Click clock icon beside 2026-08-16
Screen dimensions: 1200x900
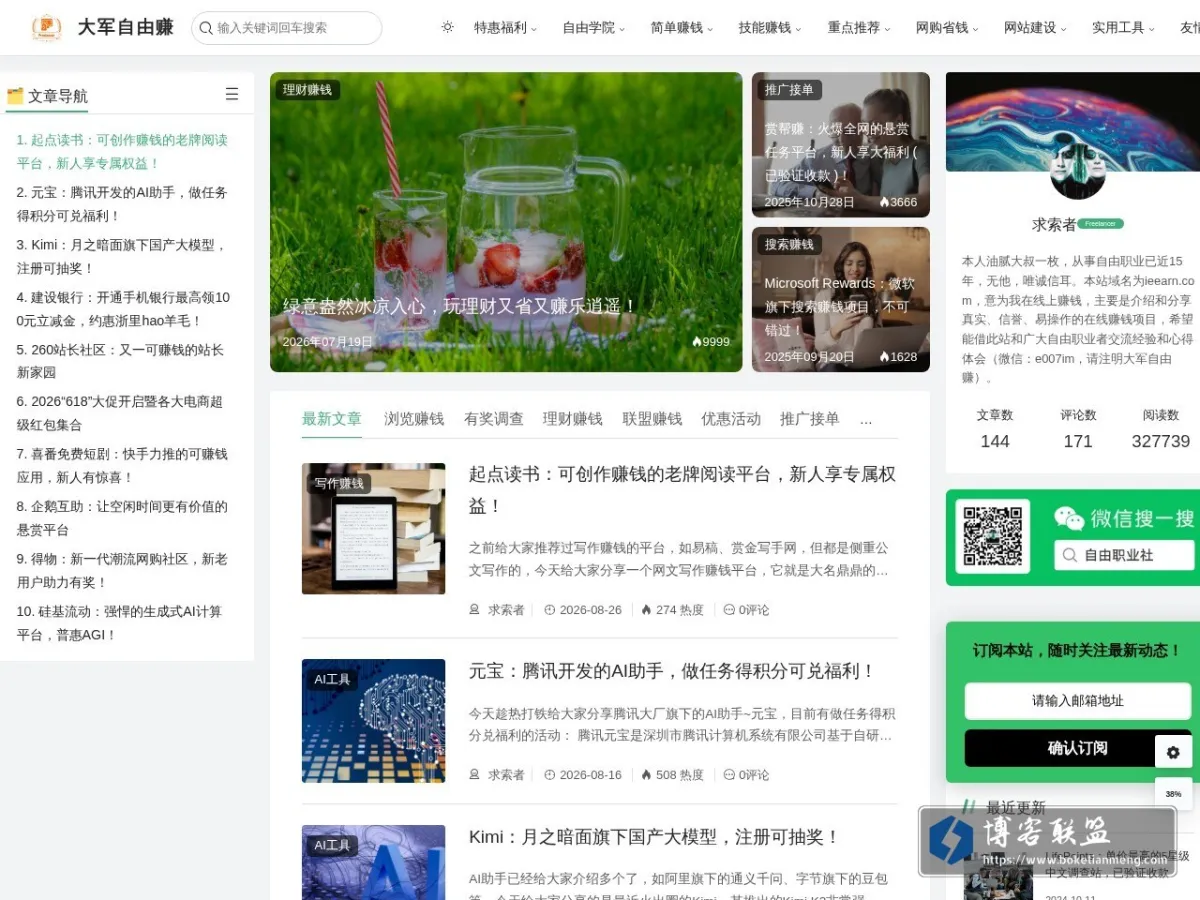click(550, 775)
